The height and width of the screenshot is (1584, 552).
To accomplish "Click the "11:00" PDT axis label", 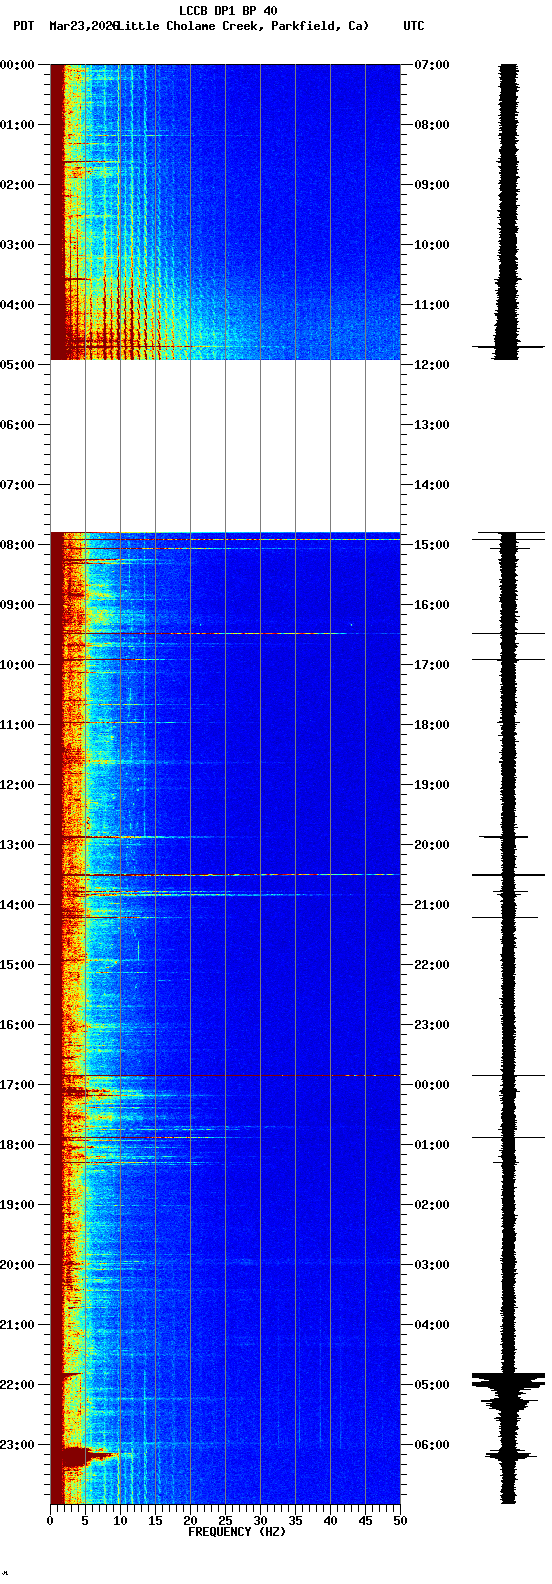I will (17, 725).
